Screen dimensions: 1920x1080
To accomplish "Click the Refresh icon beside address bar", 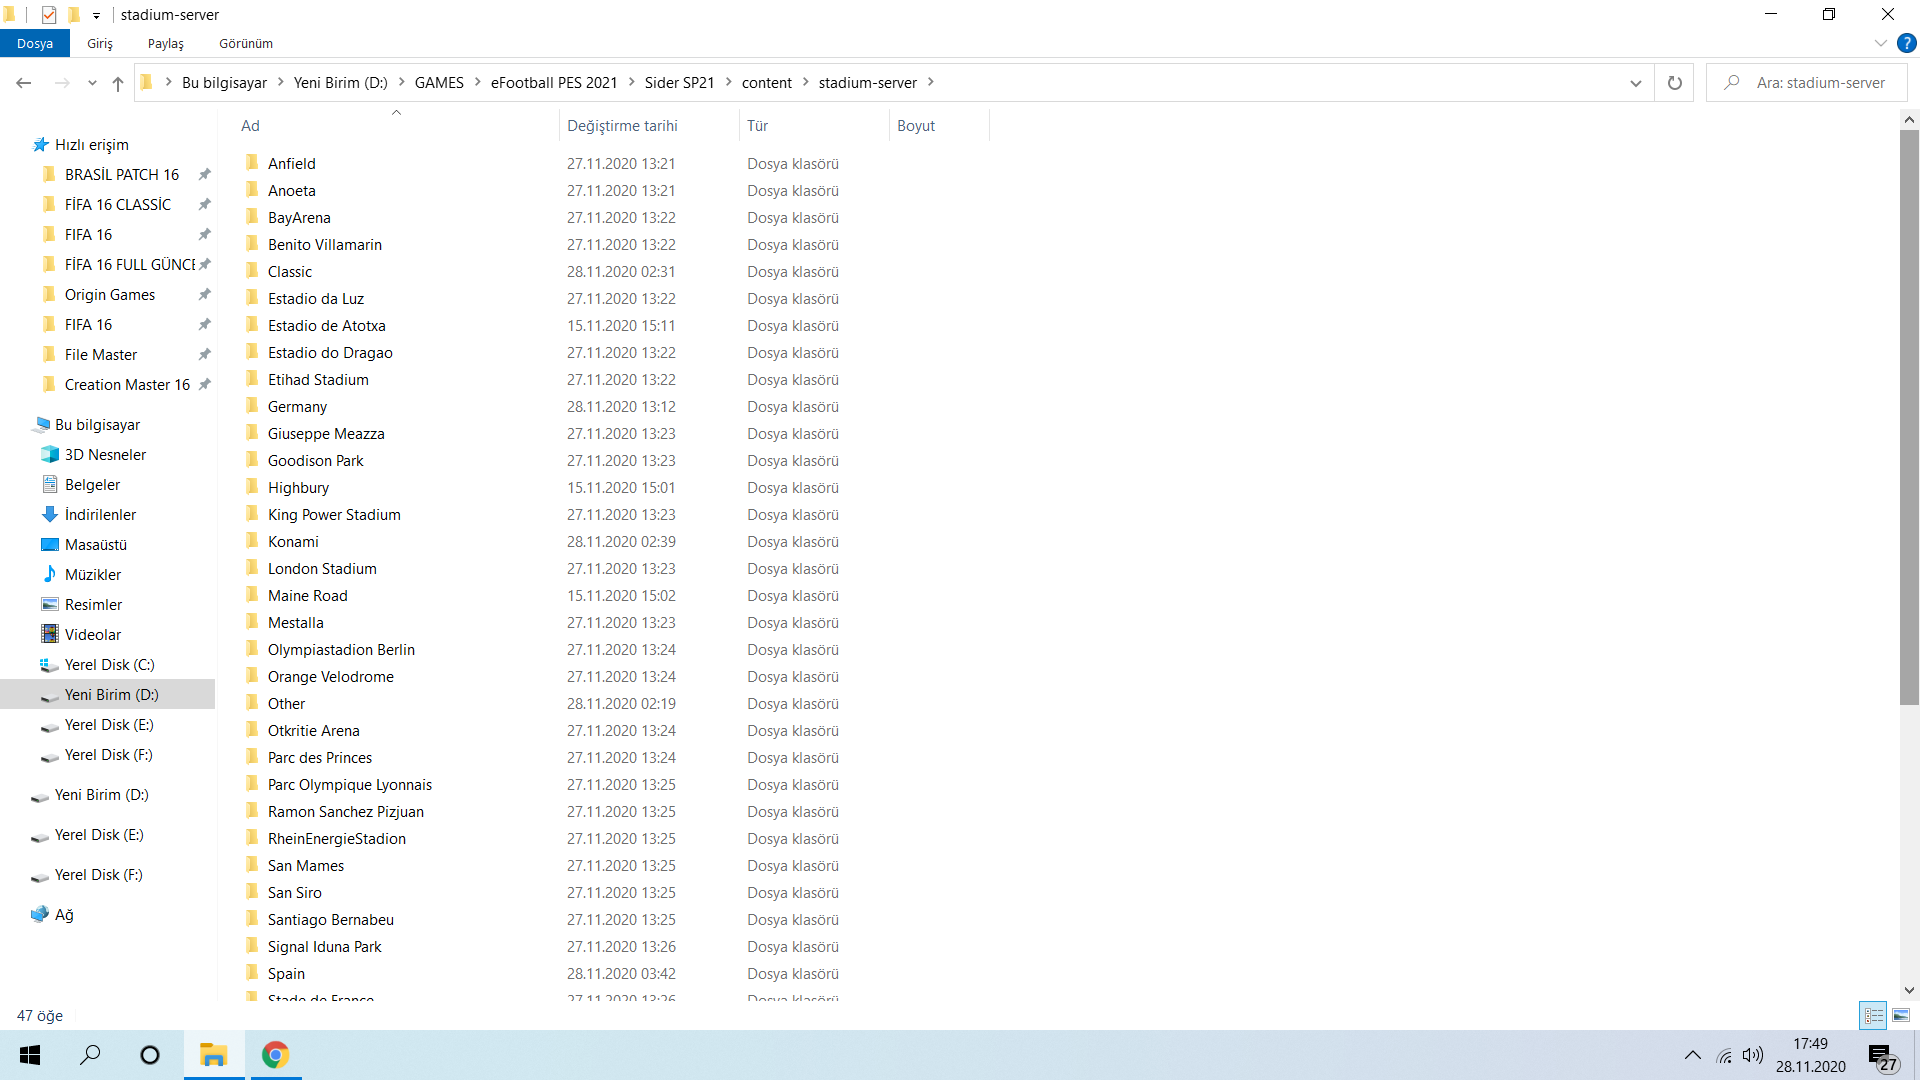I will (x=1674, y=83).
